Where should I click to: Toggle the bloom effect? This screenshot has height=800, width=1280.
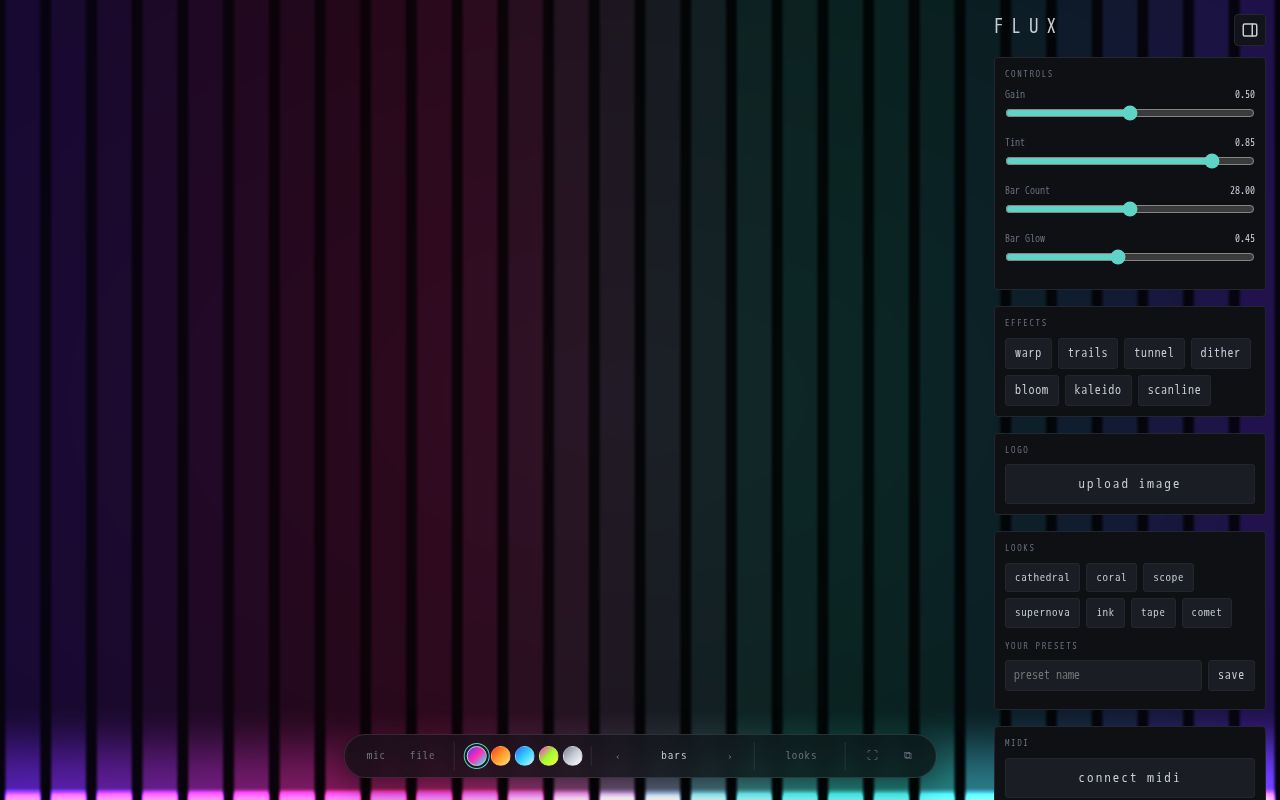[1032, 390]
